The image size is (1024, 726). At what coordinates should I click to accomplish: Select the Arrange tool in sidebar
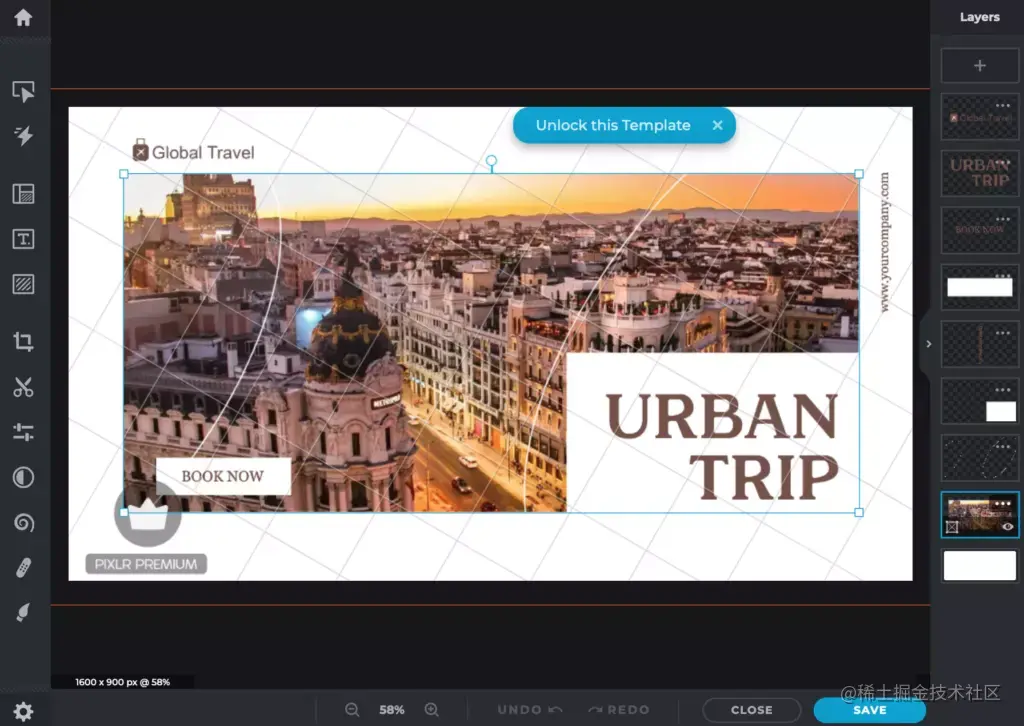pos(24,91)
